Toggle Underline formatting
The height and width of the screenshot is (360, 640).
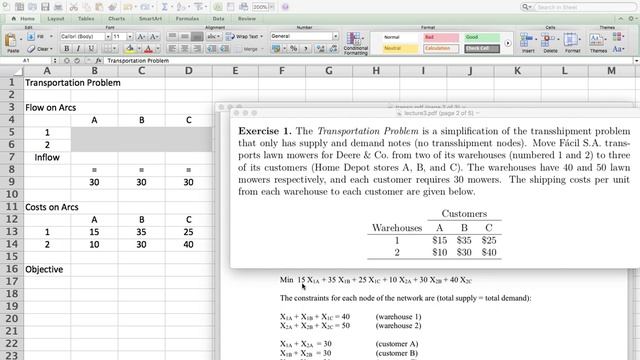pos(91,49)
